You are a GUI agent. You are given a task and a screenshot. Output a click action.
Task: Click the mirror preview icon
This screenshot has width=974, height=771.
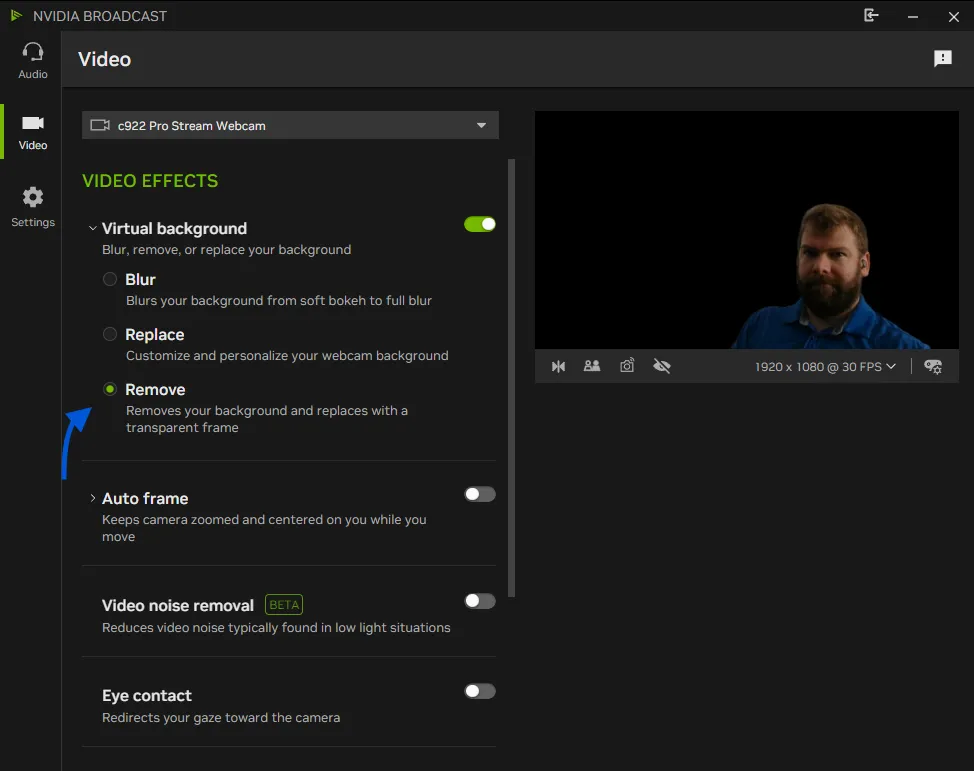tap(558, 366)
